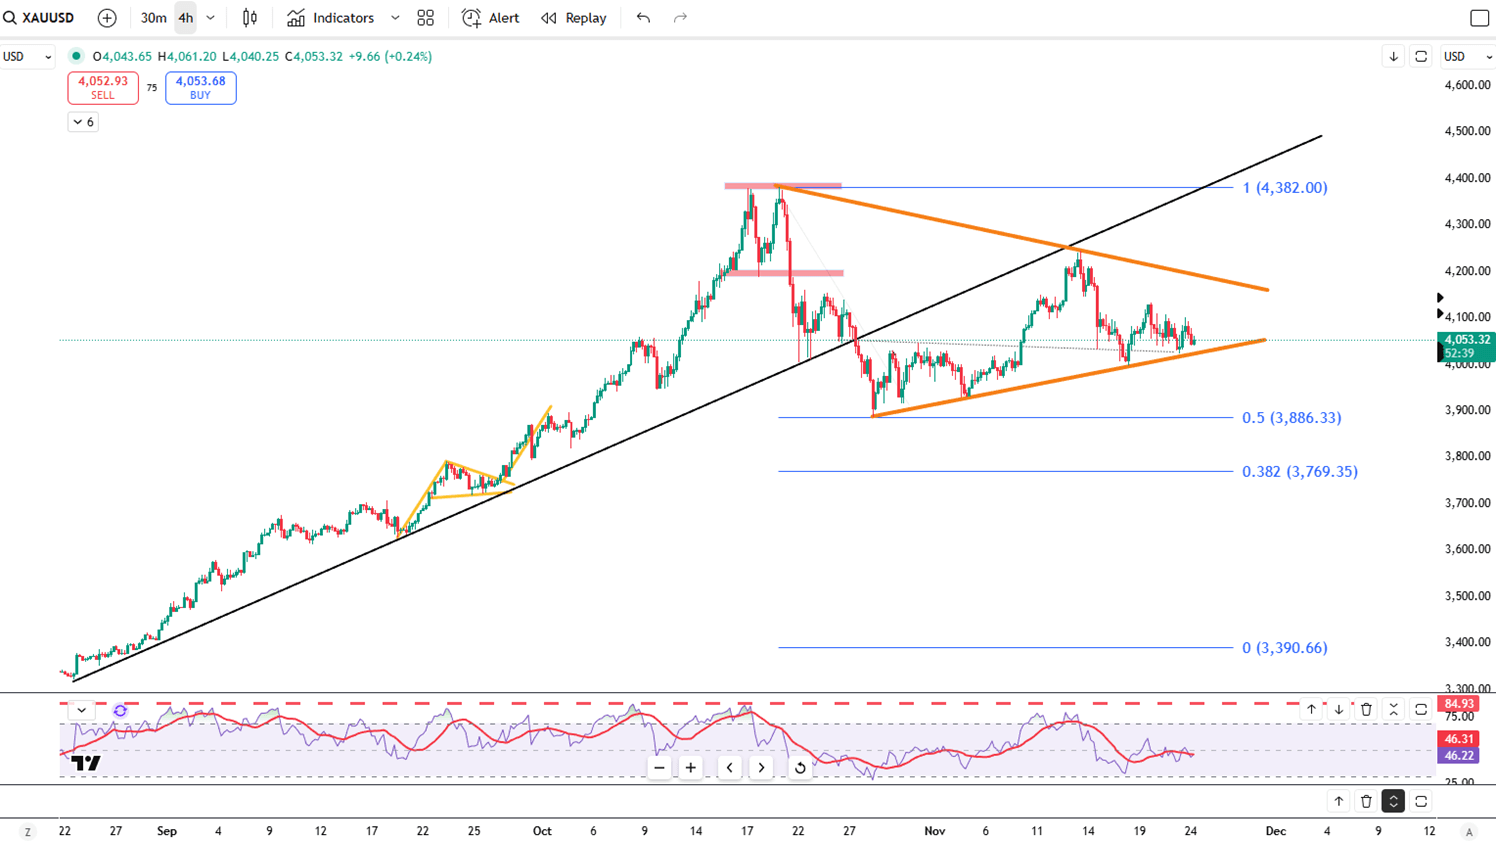Click the redo arrow

pyautogui.click(x=680, y=18)
